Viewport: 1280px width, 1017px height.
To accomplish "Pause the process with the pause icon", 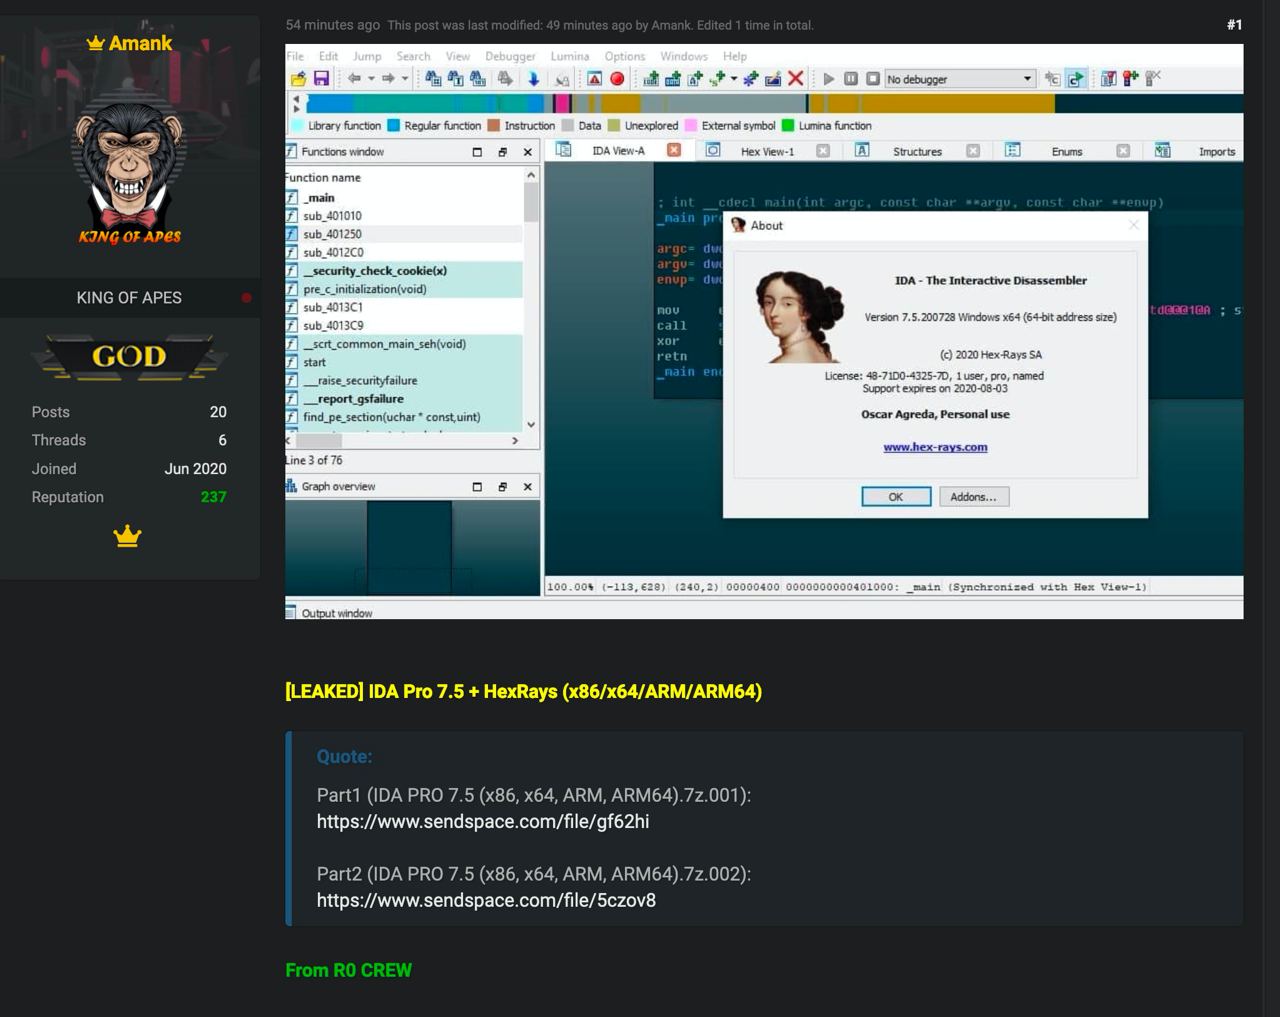I will coord(851,79).
